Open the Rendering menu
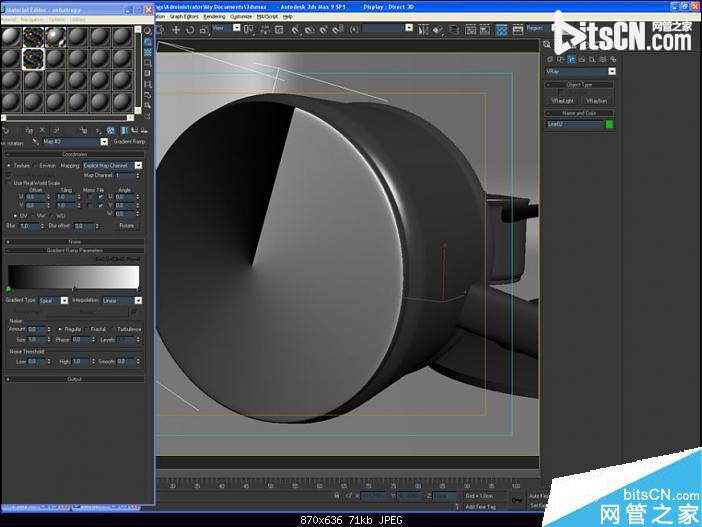 (214, 17)
